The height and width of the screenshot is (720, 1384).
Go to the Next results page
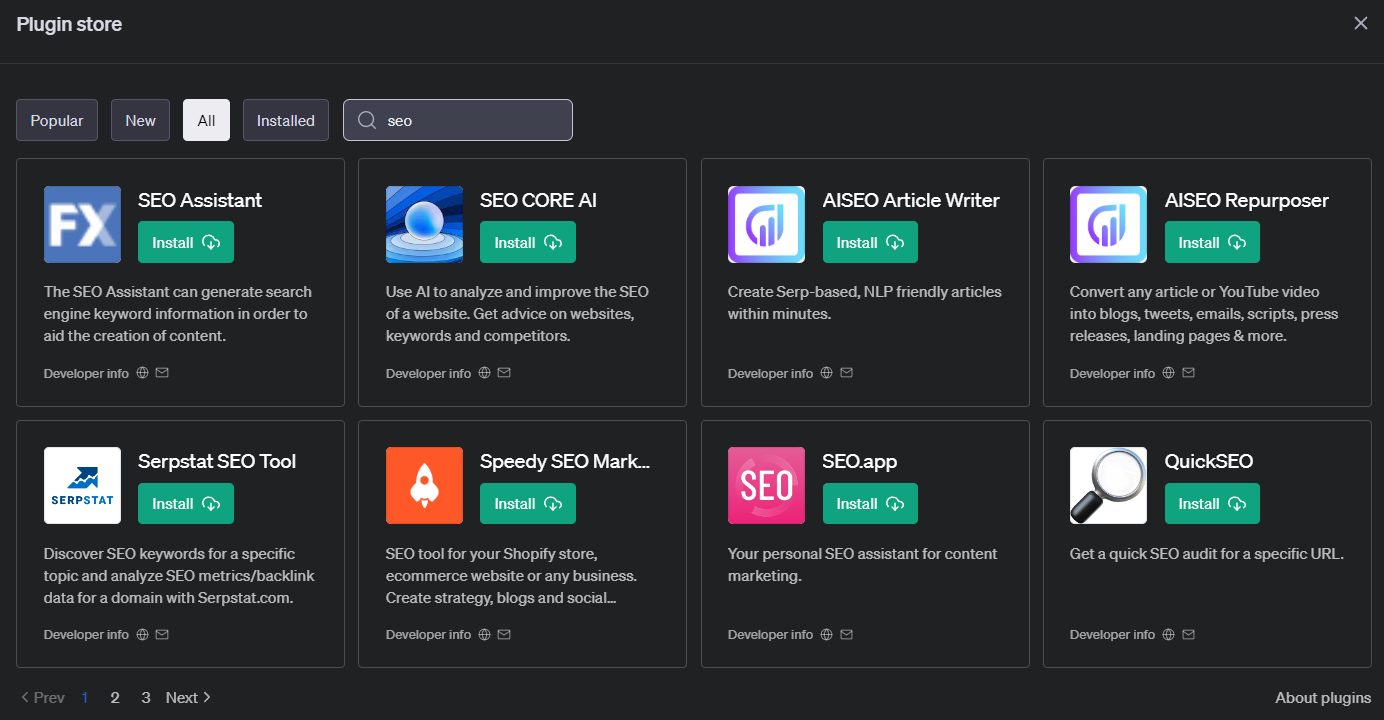point(189,697)
